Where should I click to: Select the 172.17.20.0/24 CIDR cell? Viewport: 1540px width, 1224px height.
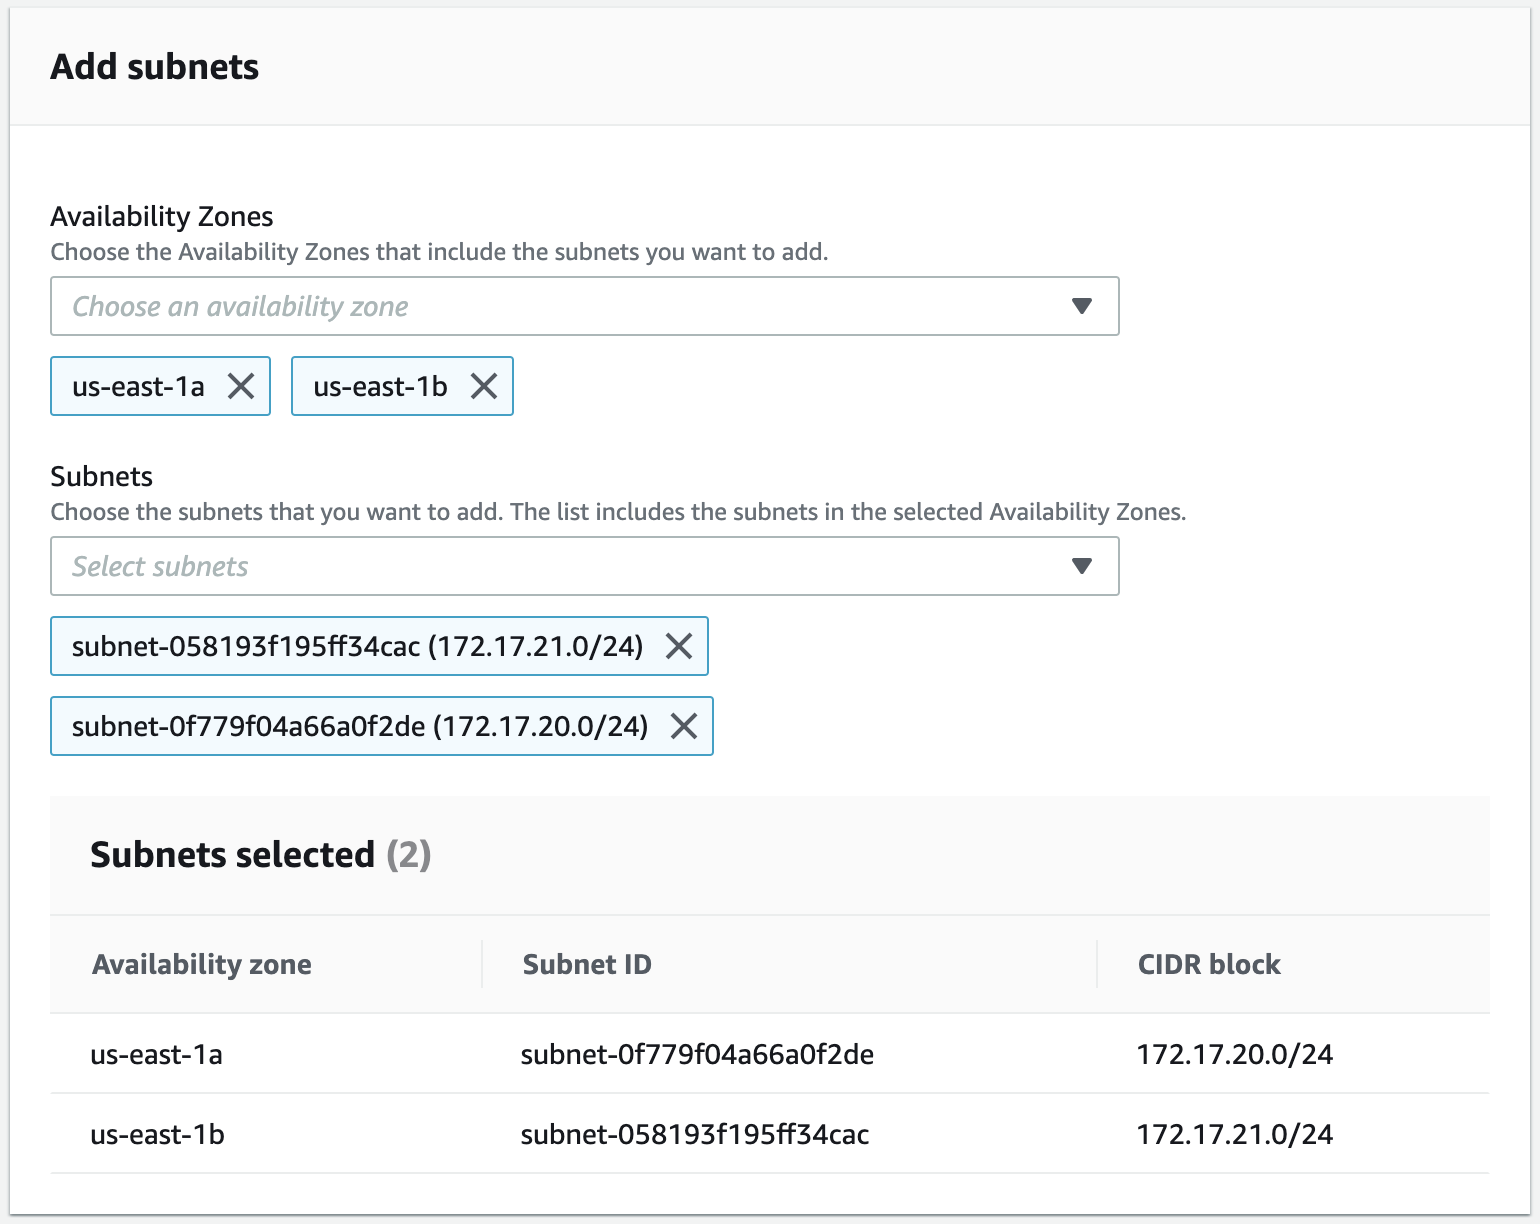click(x=1235, y=1054)
